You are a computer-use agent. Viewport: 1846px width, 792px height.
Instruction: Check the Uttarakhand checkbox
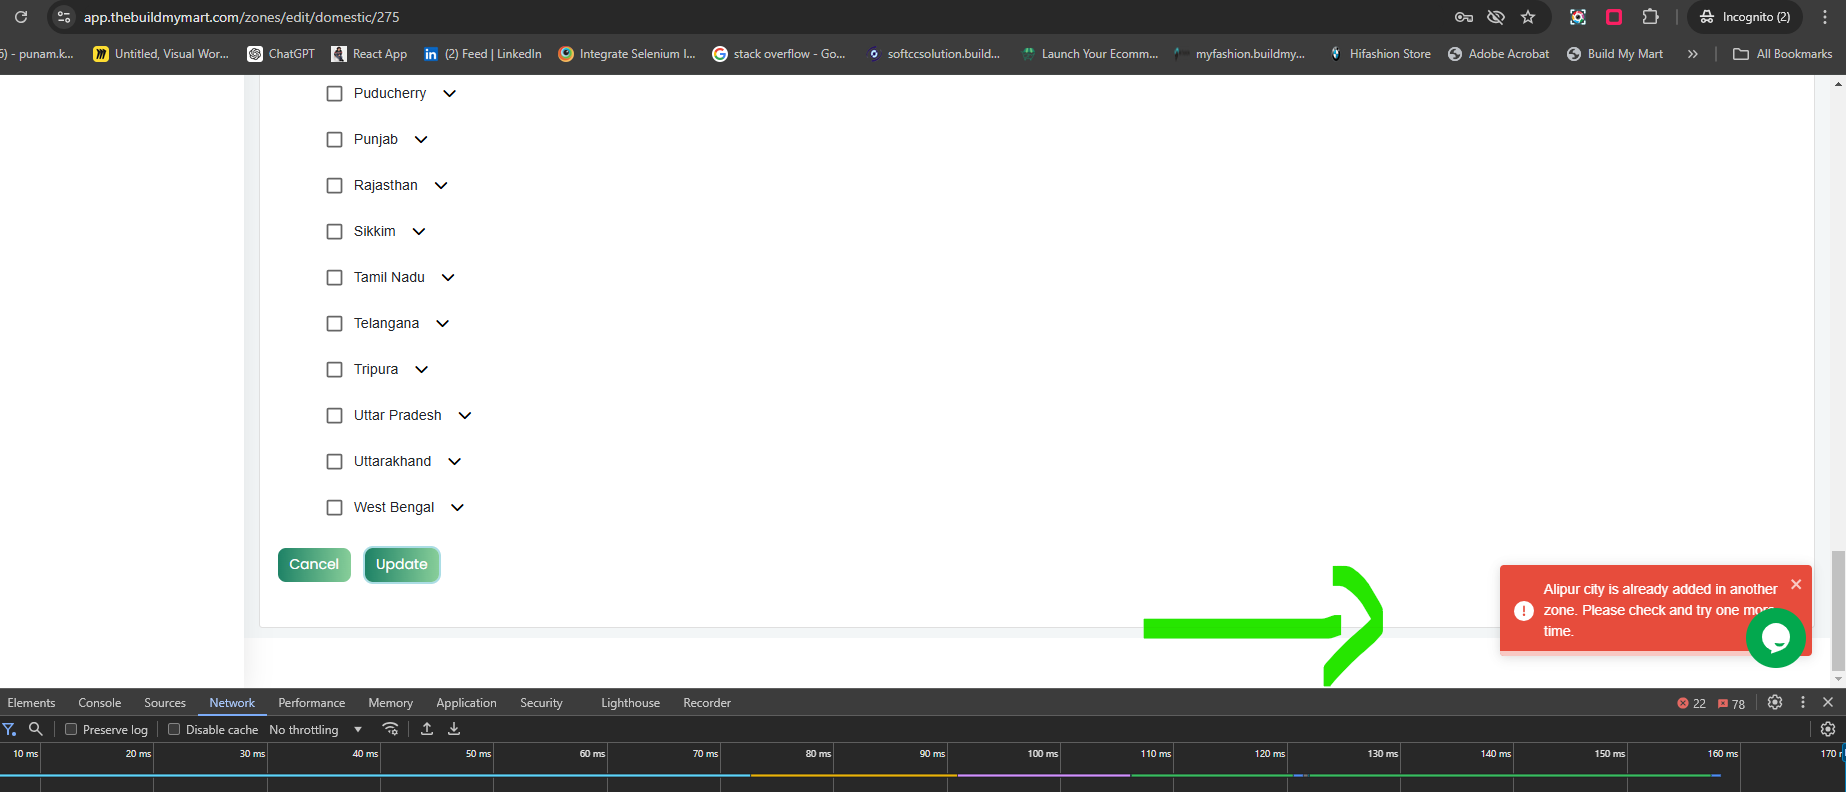335,461
